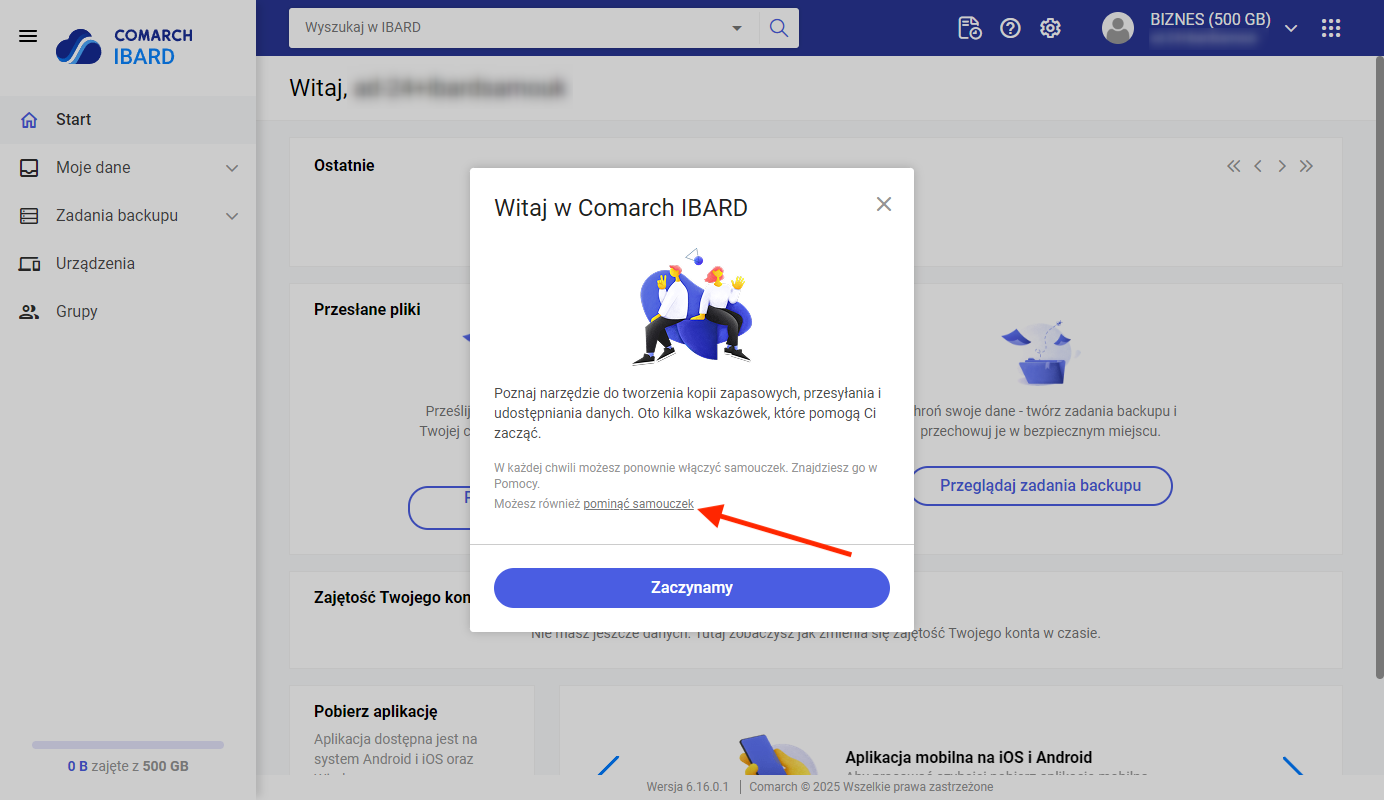Viewport: 1384px width, 800px height.
Task: Click the backup folder illustration
Action: [x=1040, y=353]
